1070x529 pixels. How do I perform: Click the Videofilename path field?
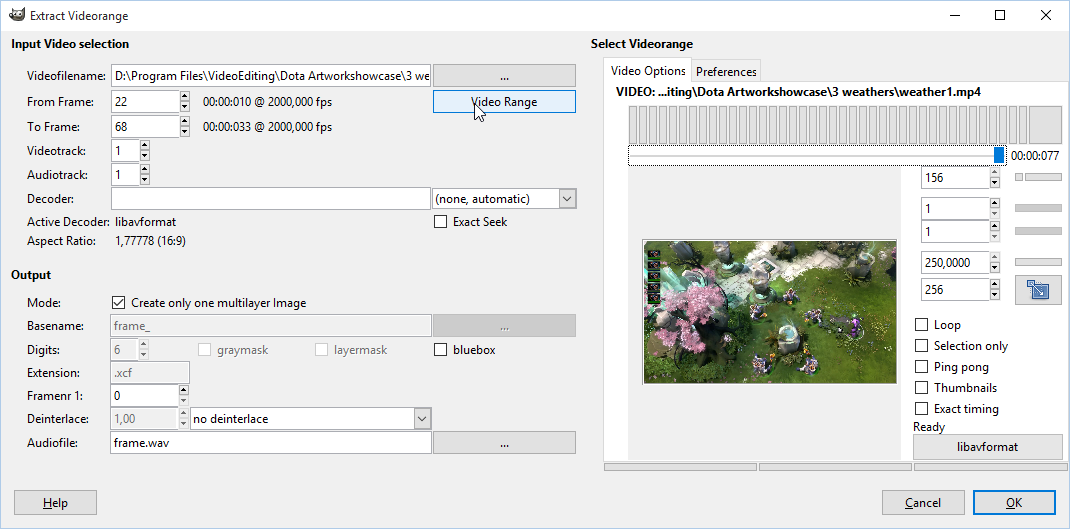coord(271,76)
